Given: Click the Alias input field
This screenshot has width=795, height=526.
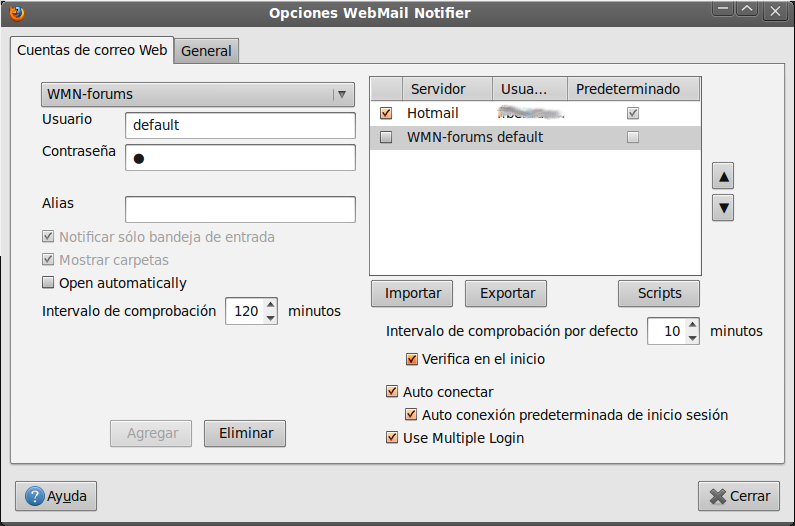Looking at the screenshot, I should pos(240,209).
